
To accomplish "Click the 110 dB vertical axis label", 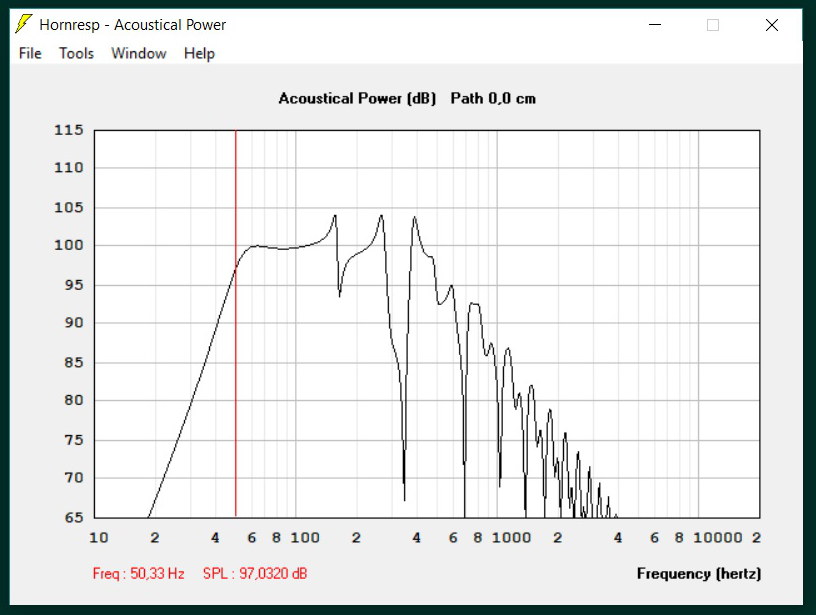I will [x=69, y=168].
